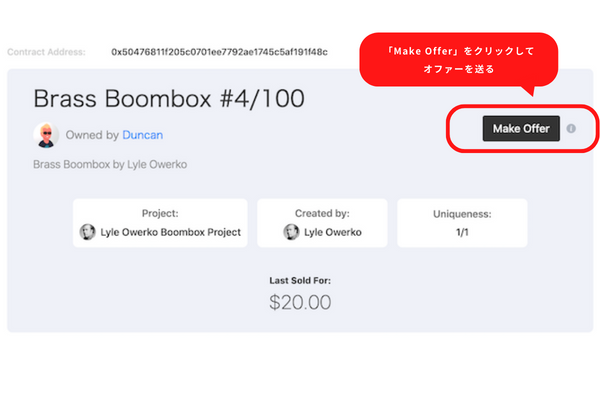Click the Owned by text

(92, 133)
